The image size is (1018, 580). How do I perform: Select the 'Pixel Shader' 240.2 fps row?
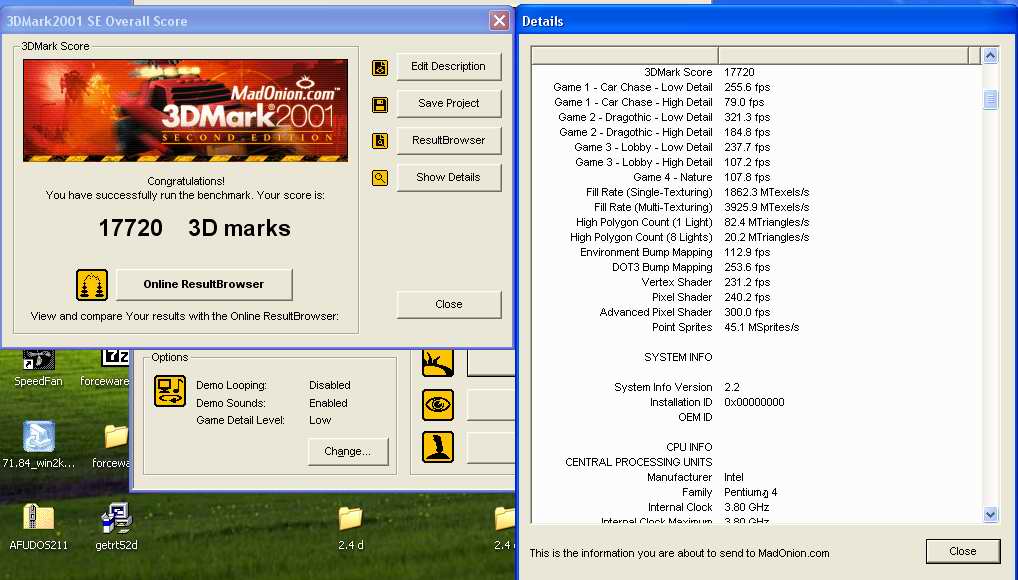click(756, 297)
